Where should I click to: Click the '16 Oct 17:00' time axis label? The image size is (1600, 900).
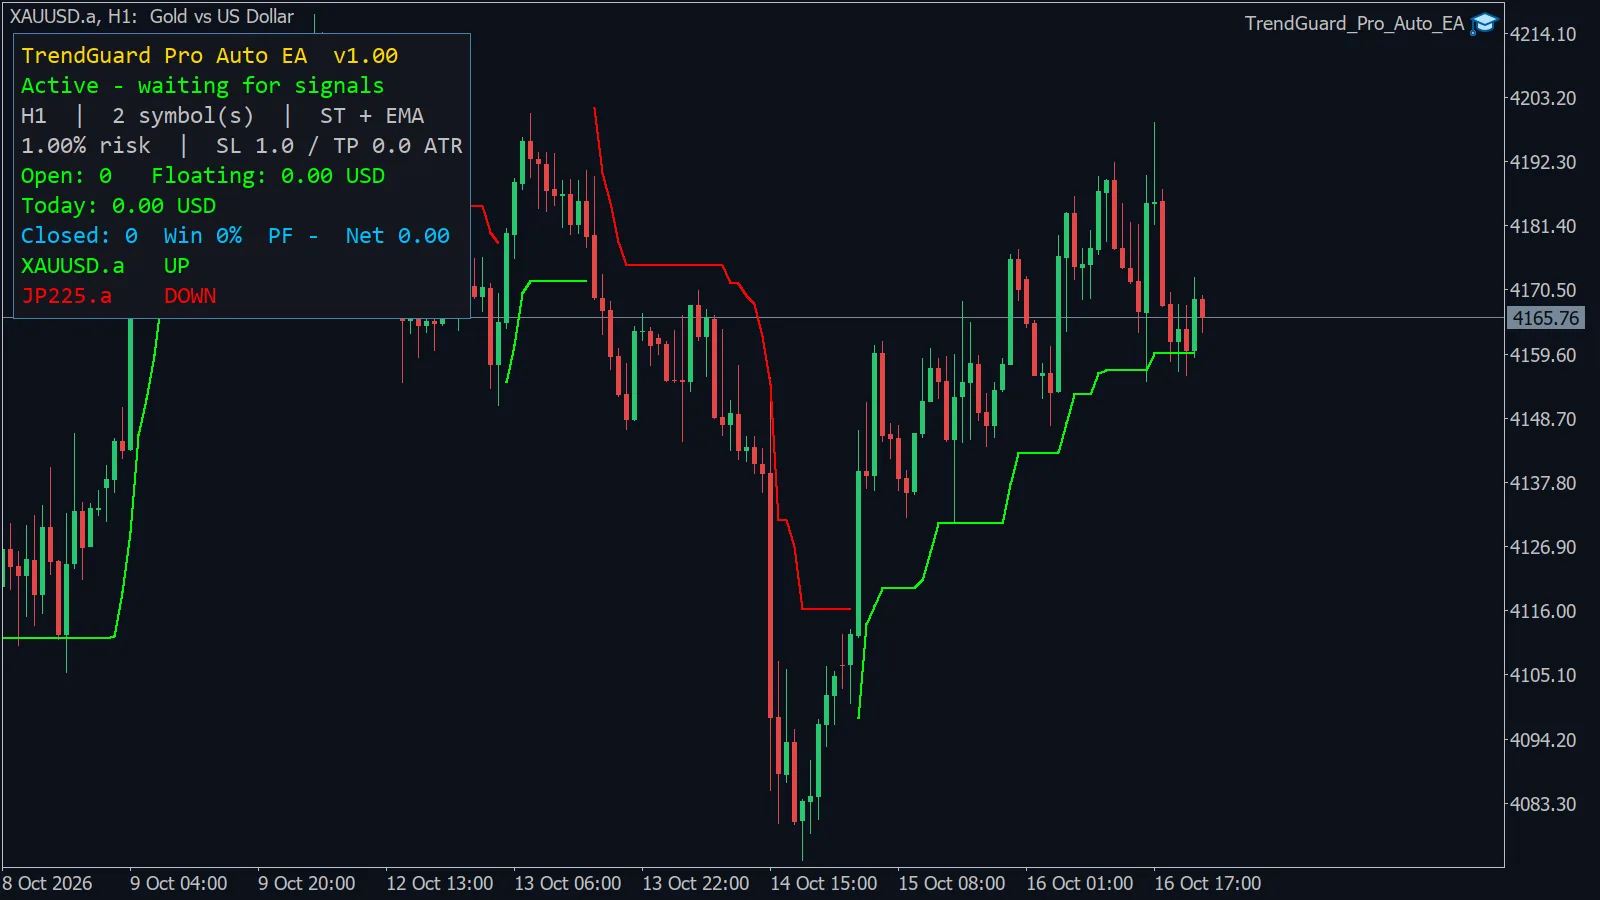click(1208, 884)
